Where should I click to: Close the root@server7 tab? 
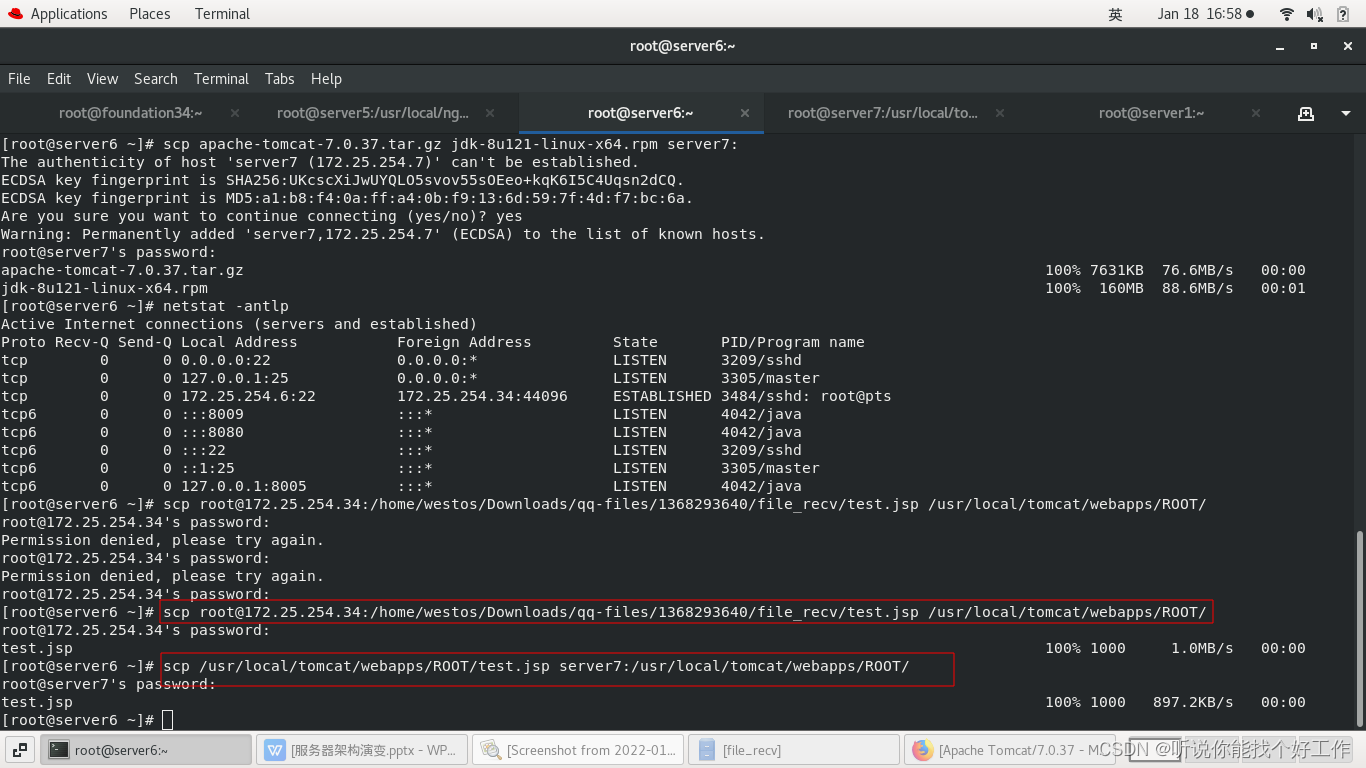tap(999, 113)
